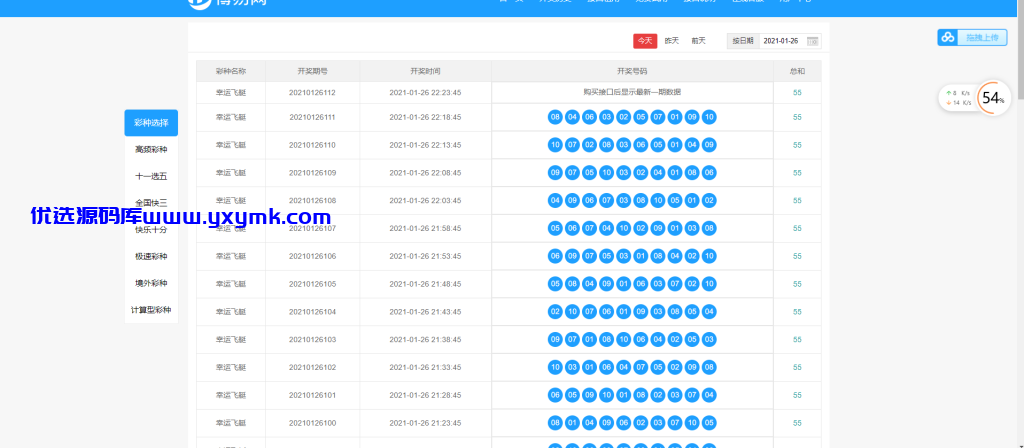Click the issue number 20210126112
1024x448 pixels.
(312, 93)
